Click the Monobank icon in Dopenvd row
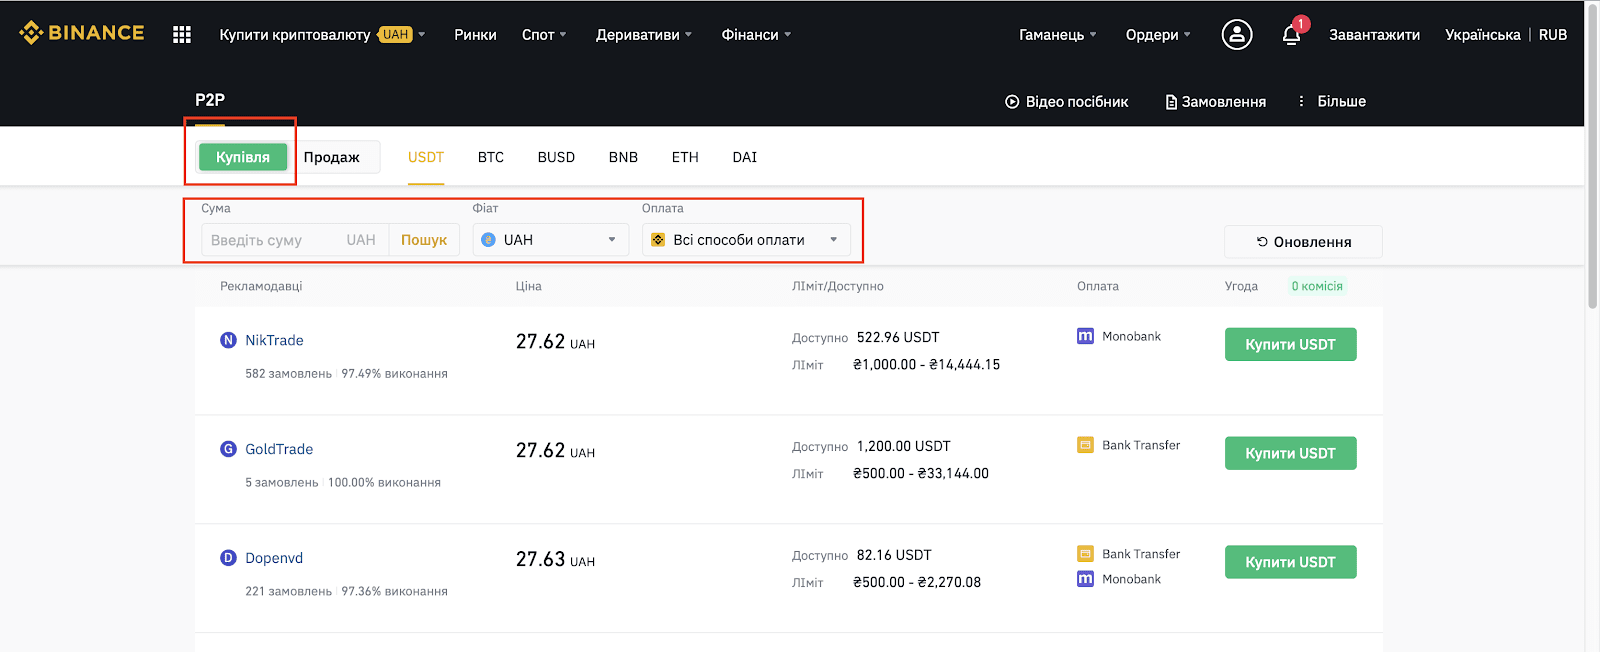Viewport: 1600px width, 652px height. [1085, 579]
